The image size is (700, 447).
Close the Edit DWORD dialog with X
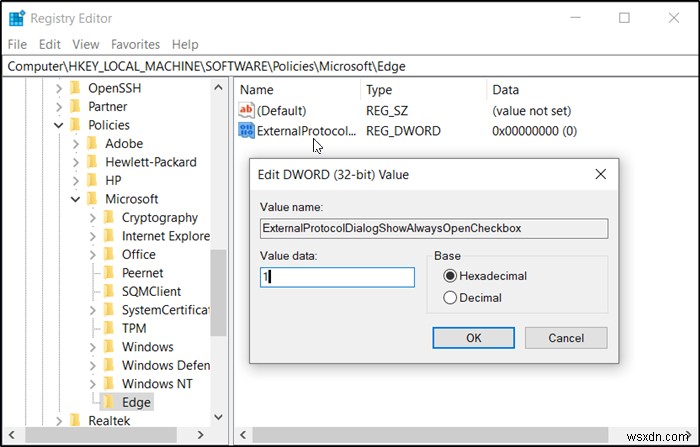pyautogui.click(x=601, y=174)
